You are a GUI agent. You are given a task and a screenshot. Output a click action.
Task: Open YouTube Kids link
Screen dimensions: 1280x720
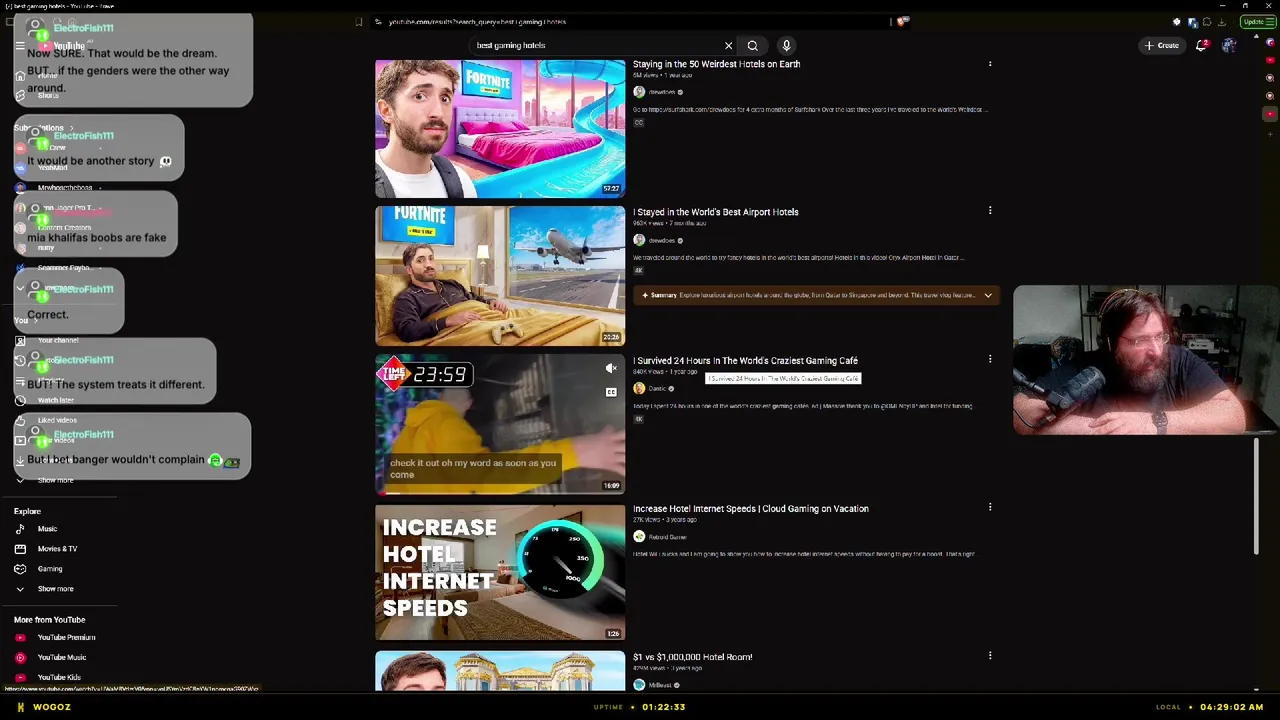[59, 677]
